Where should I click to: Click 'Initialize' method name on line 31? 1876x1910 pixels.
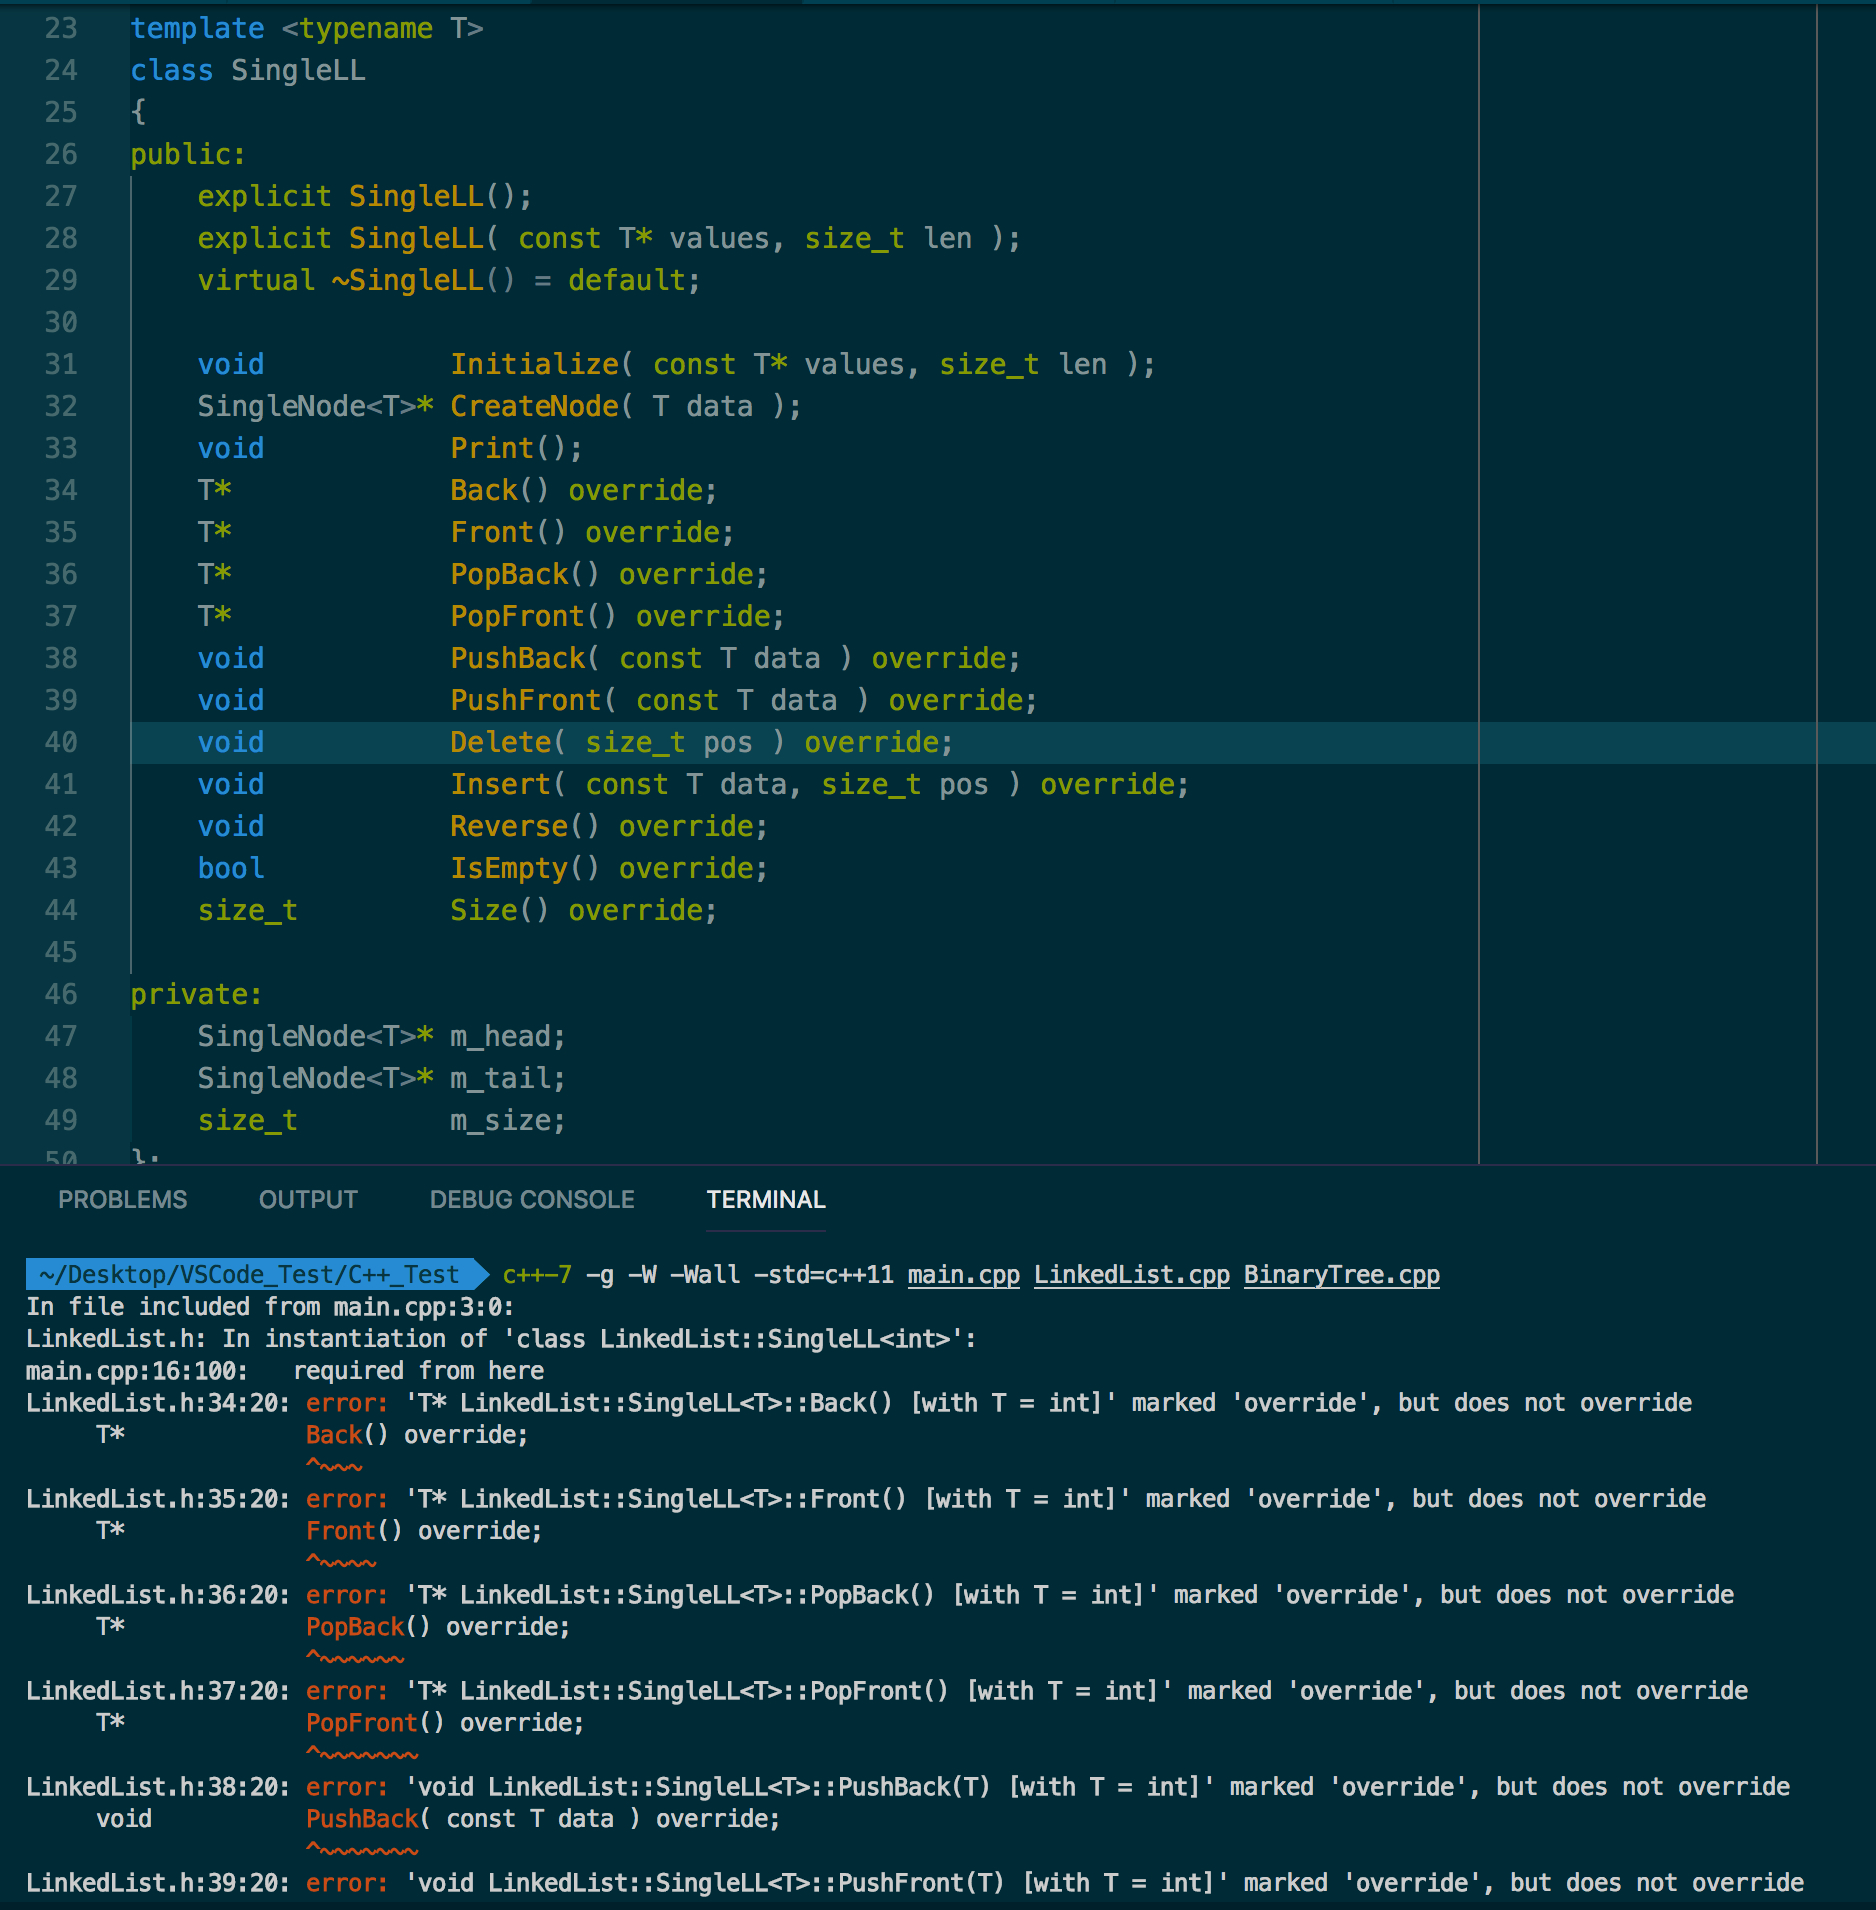(535, 364)
